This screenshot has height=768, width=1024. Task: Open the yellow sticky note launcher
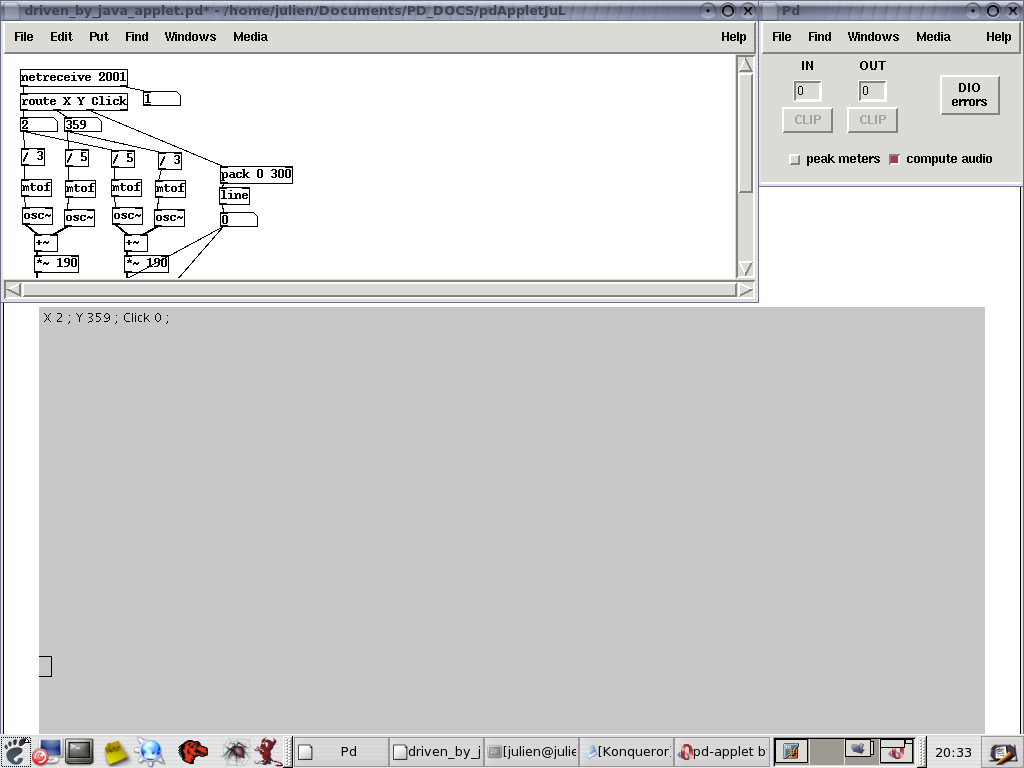pyautogui.click(x=115, y=751)
